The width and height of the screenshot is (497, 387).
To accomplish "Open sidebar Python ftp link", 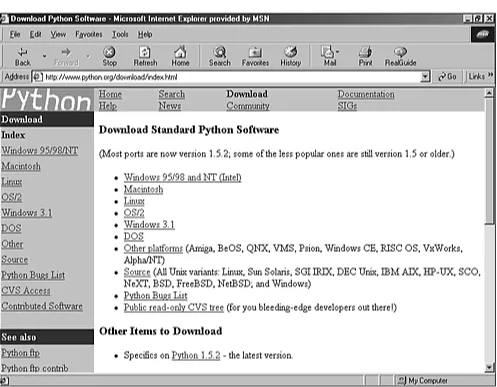I will click(20, 353).
